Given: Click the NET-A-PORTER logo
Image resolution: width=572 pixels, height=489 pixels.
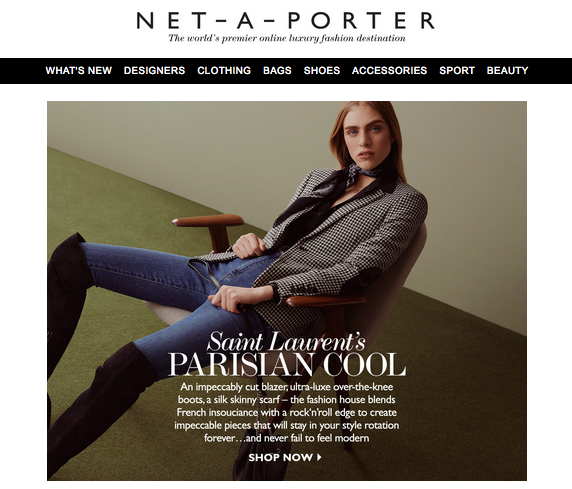Looking at the screenshot, I should point(286,20).
